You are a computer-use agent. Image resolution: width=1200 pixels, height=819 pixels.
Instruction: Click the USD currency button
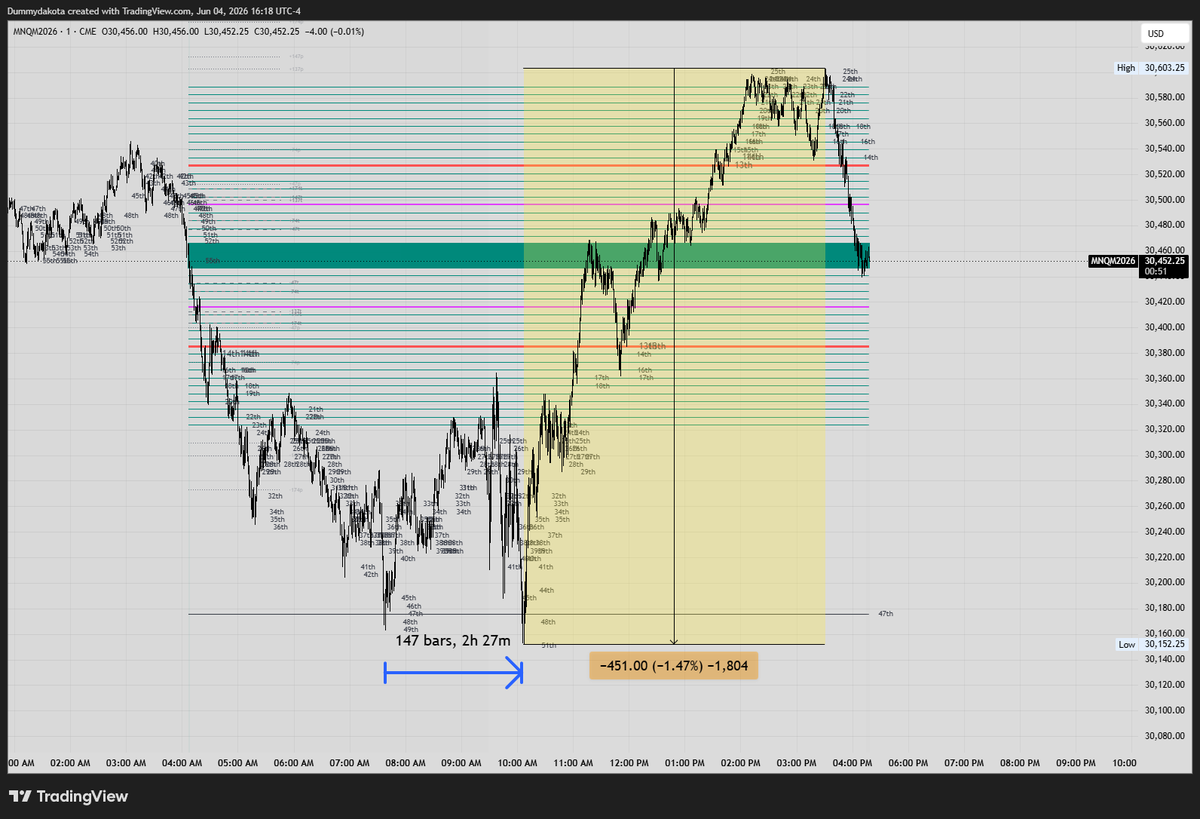click(x=1163, y=33)
